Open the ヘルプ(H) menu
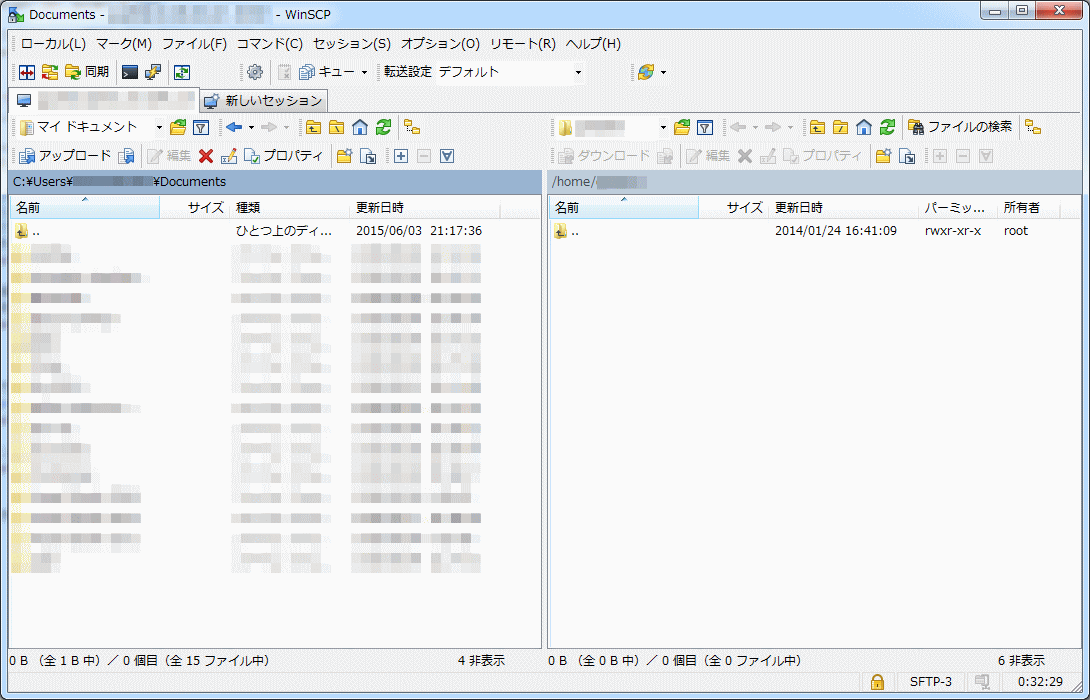Viewport: 1090px width, 700px height. 593,44
